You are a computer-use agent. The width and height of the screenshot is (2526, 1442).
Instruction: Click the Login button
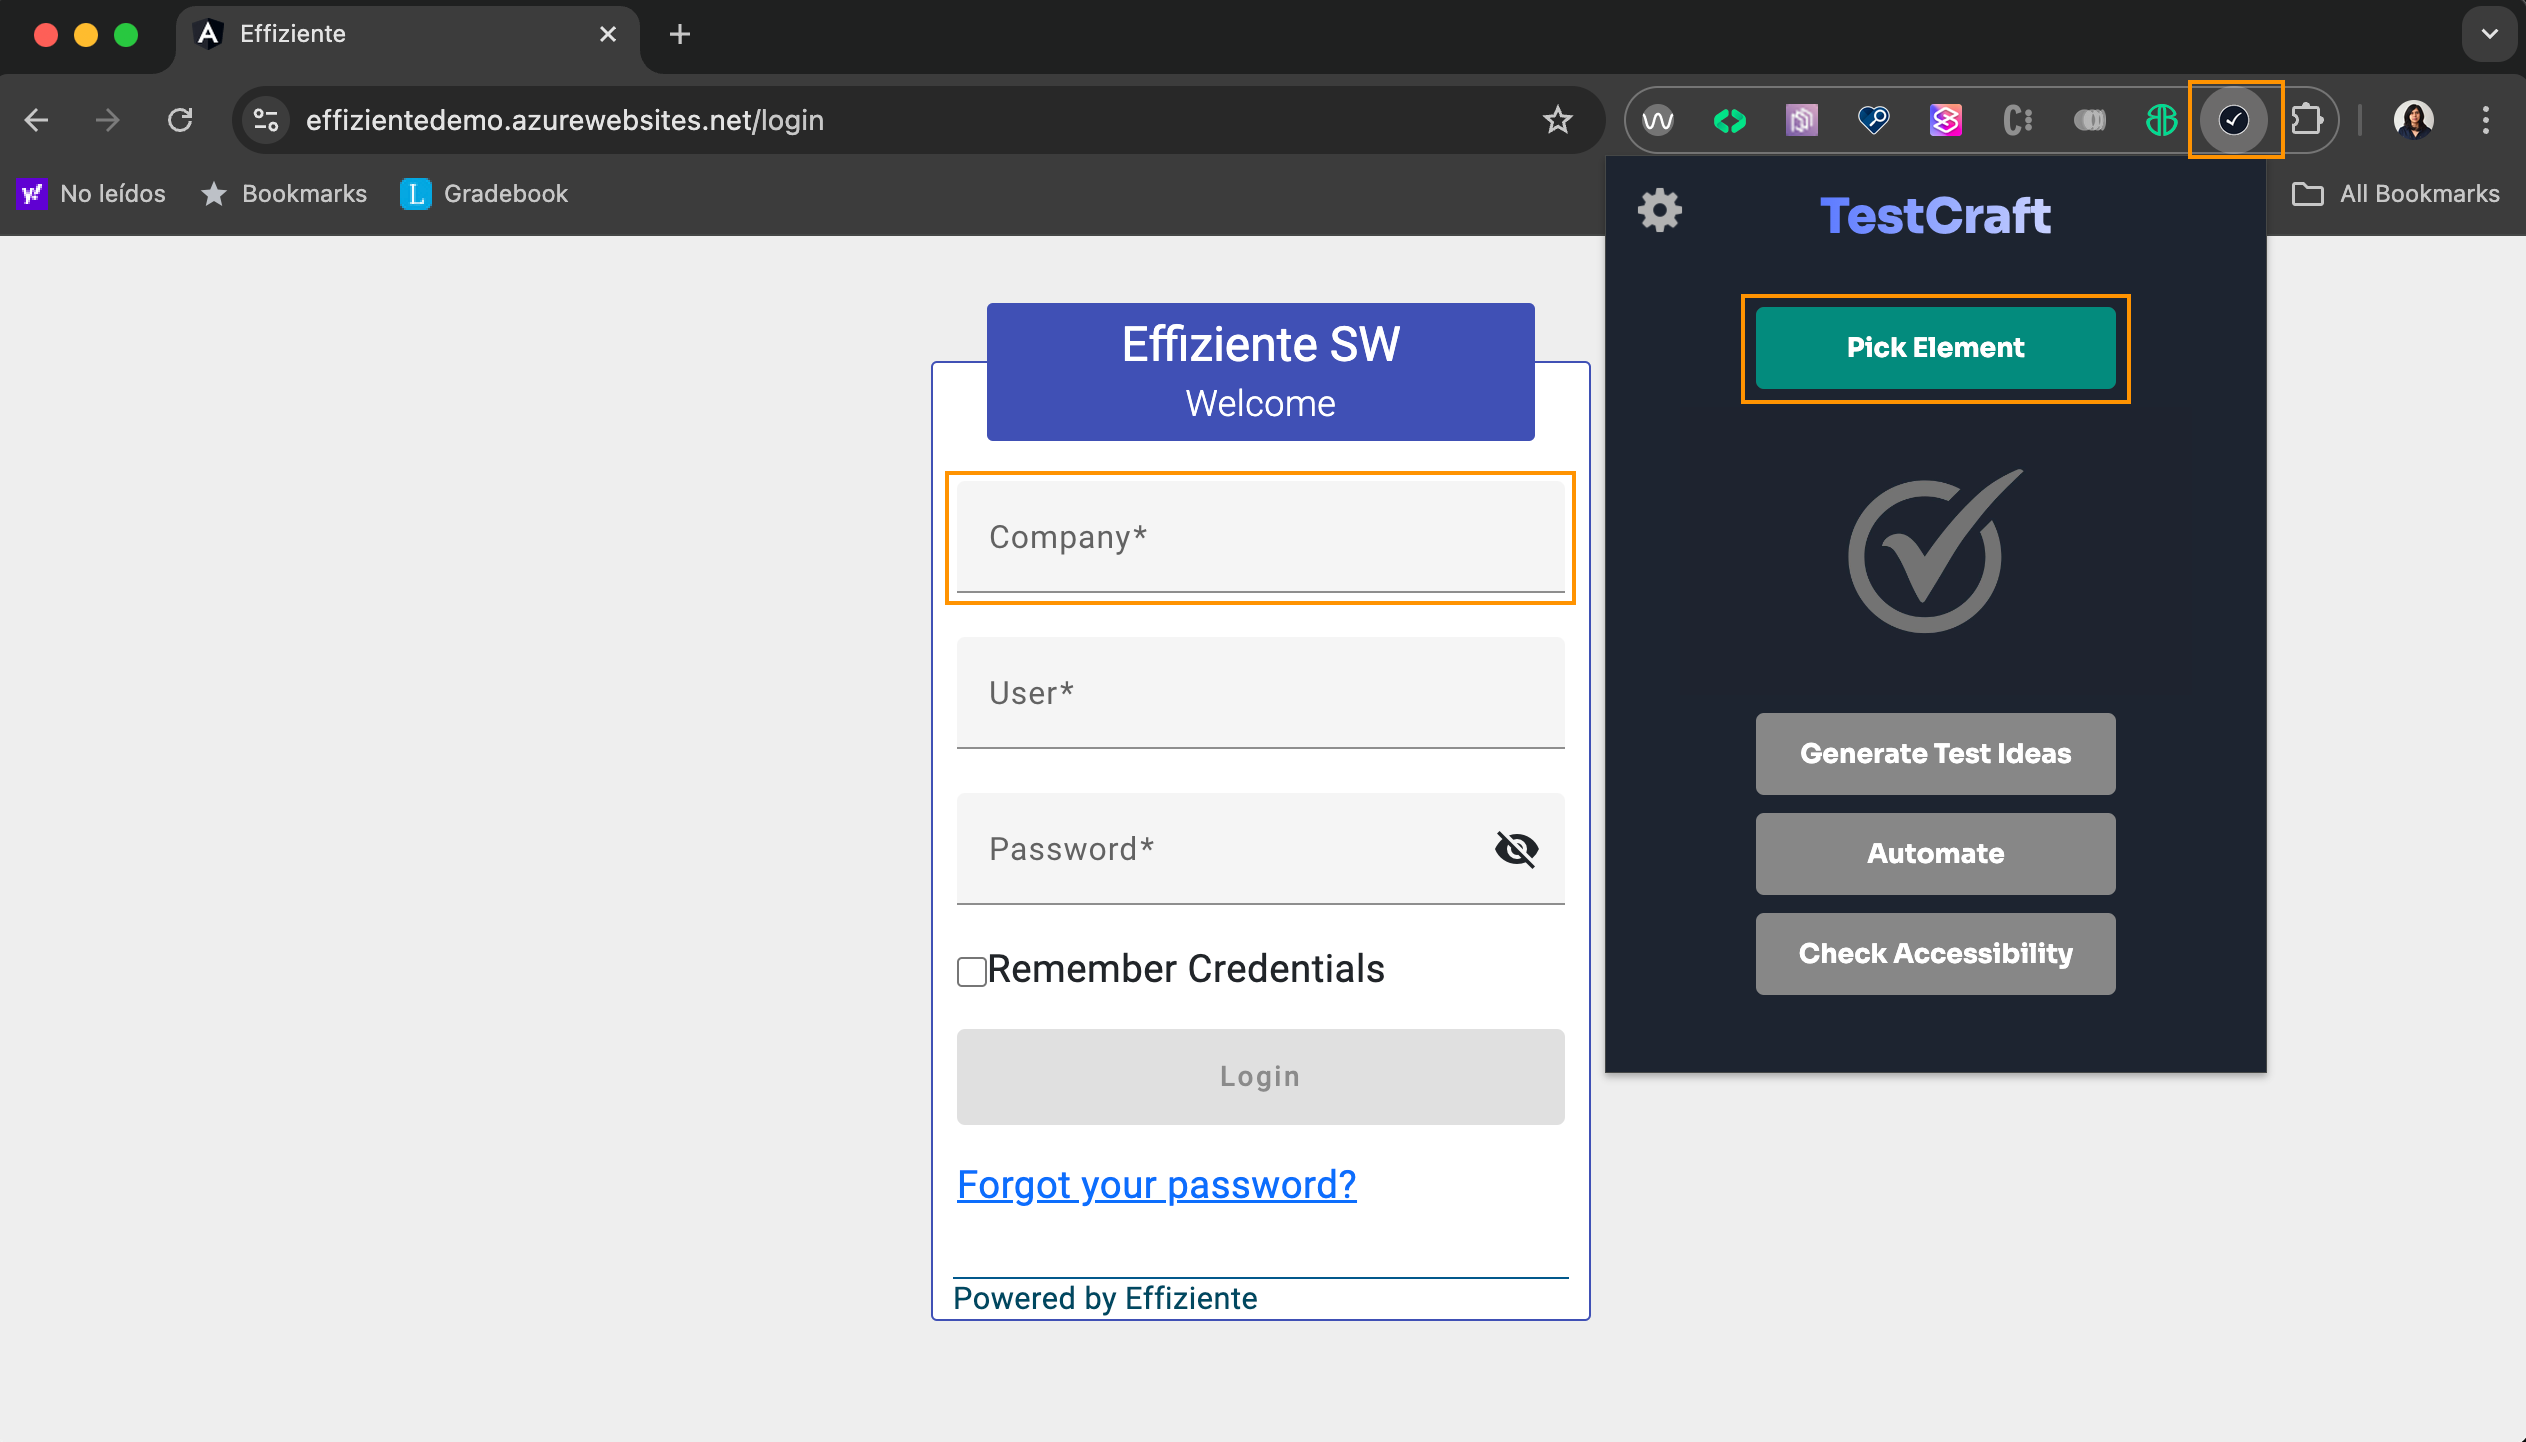pos(1260,1077)
